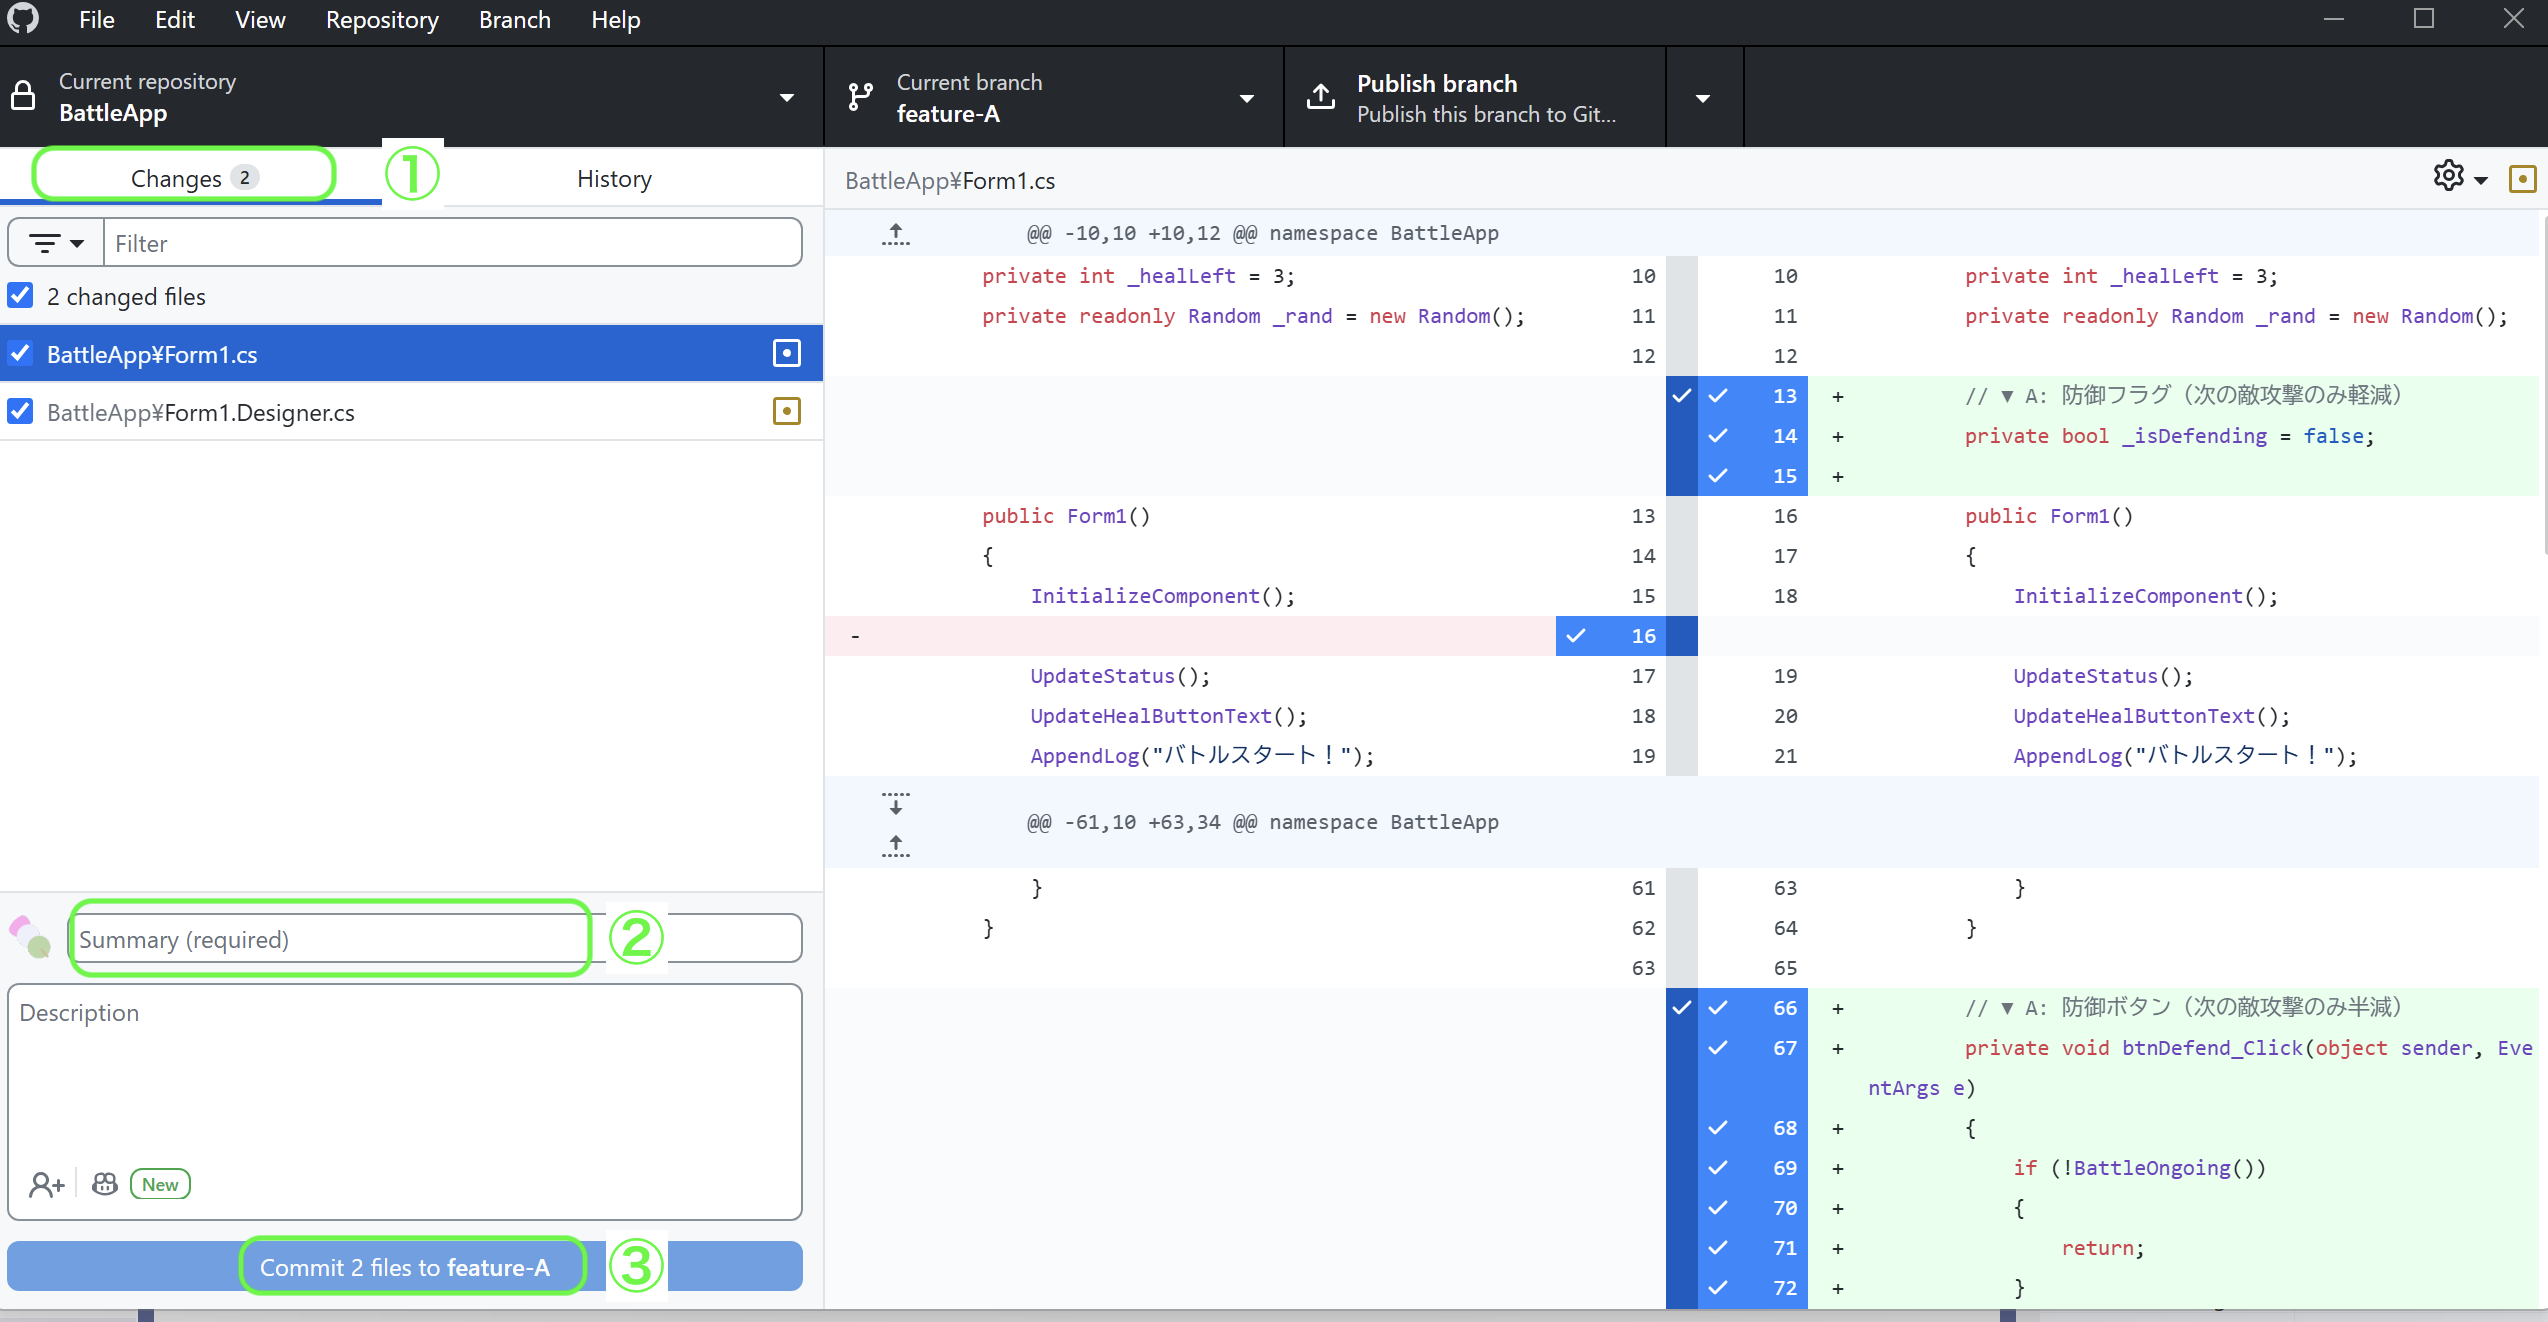Uncheck BattleApp¥Form1.Designer.cs file checkbox
Screen dimensions: 2548x1322
coord(20,411)
